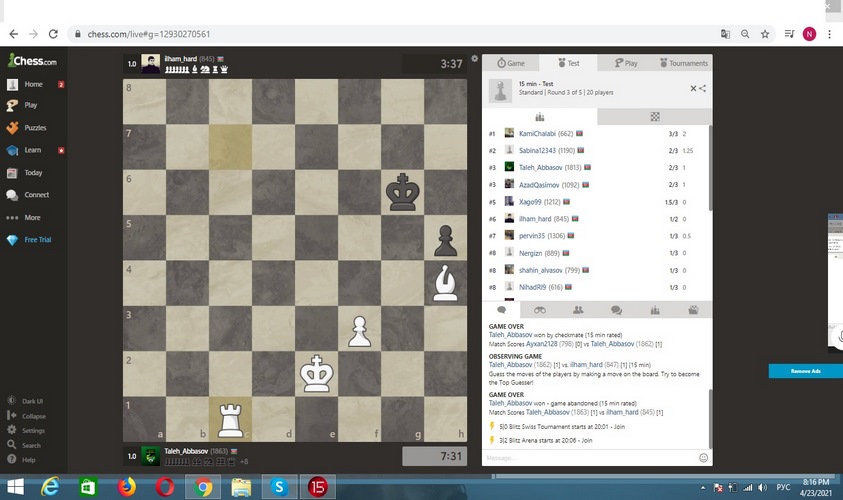Share the tournament via share icon

click(703, 89)
